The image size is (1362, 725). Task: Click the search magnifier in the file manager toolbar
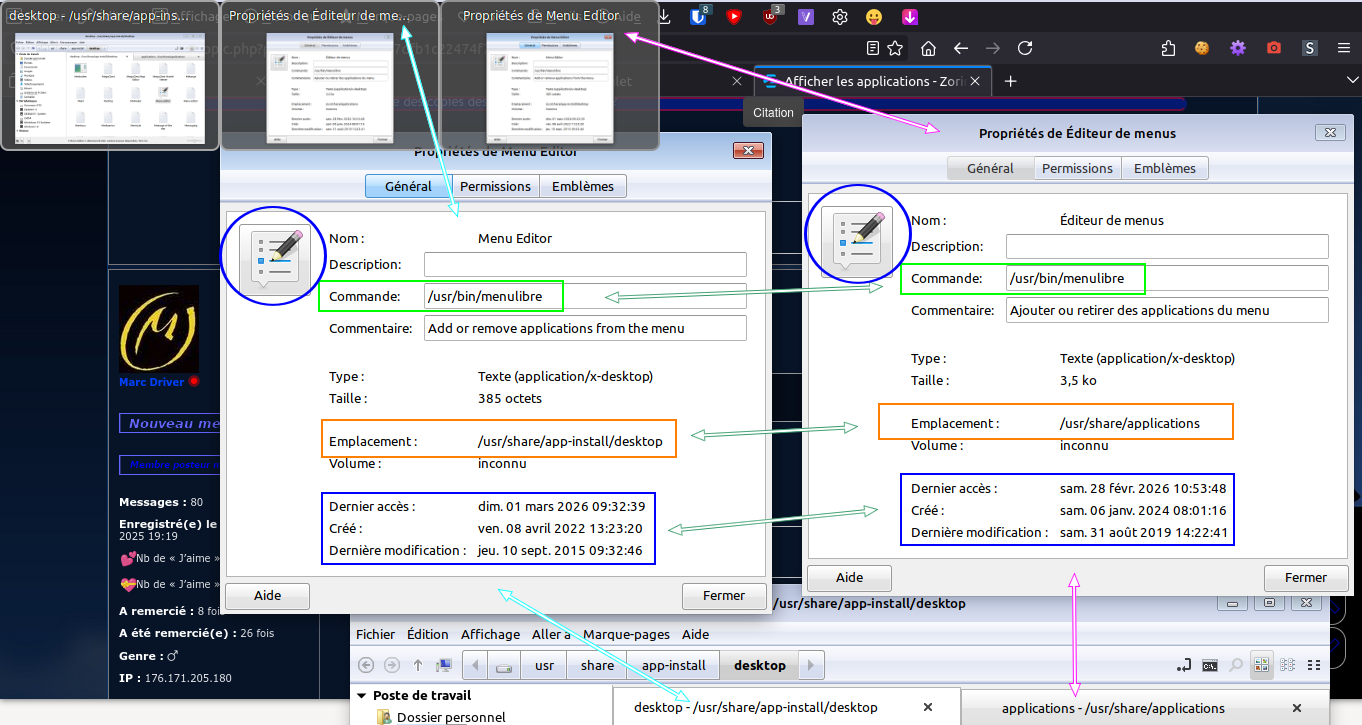pos(1236,665)
